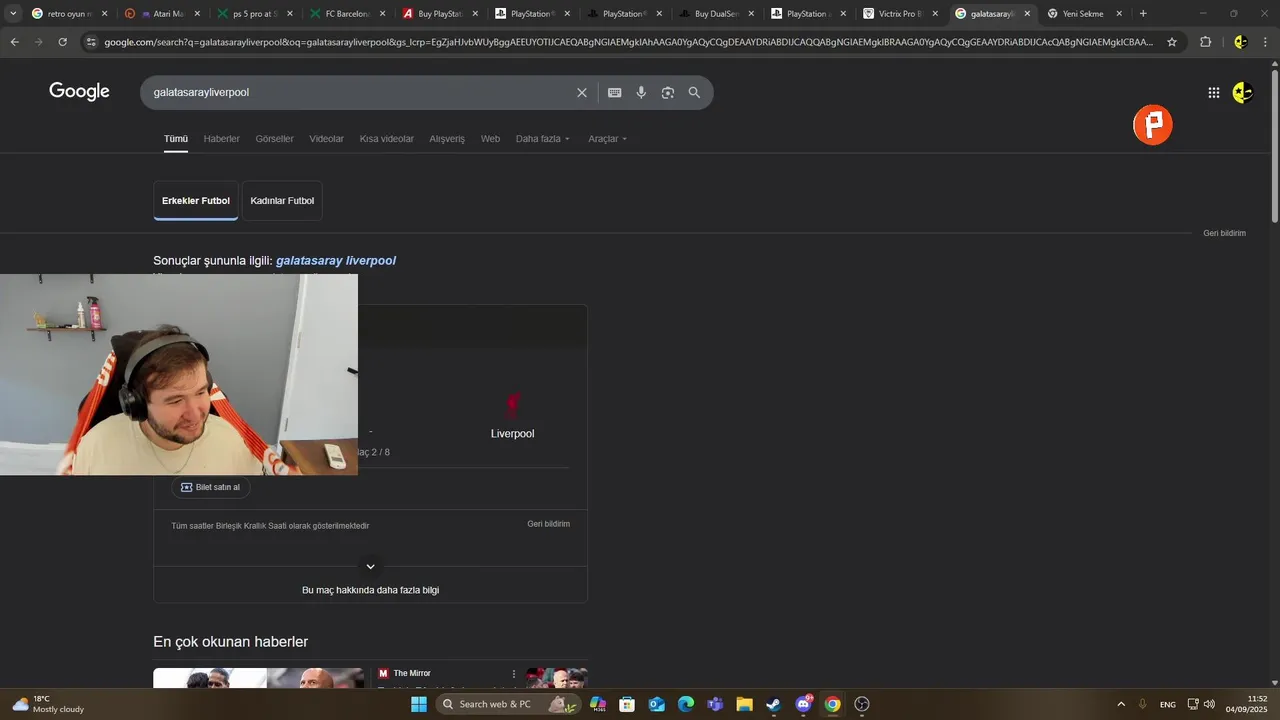Start a voice search with microphone
This screenshot has width=1280, height=720.
(641, 92)
